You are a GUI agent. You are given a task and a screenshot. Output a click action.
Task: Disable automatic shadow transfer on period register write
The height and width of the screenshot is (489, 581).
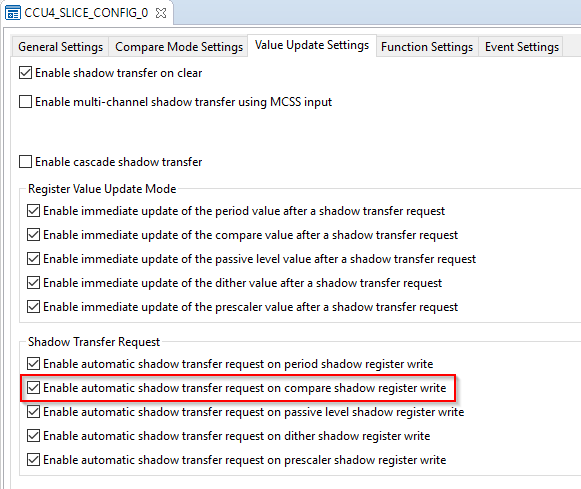[33, 363]
